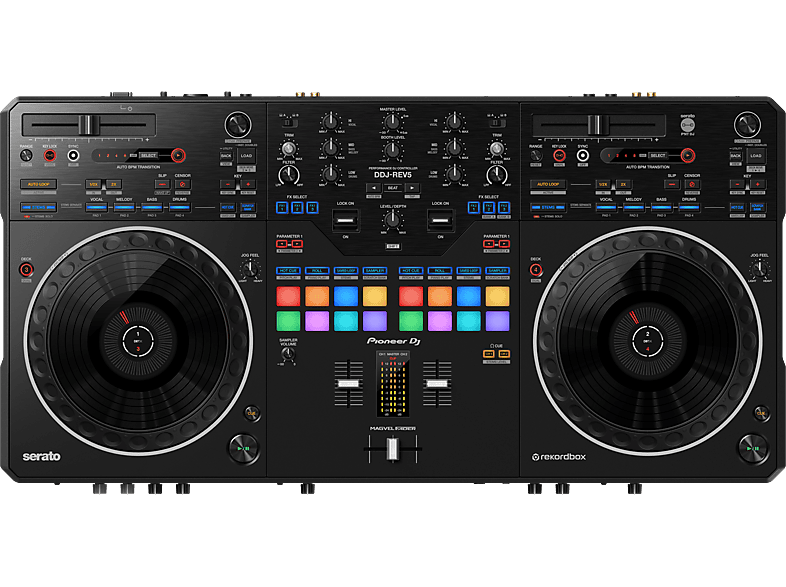Select right pad mode SAMPLER
Screen dimensions: 786x587
click(x=497, y=271)
